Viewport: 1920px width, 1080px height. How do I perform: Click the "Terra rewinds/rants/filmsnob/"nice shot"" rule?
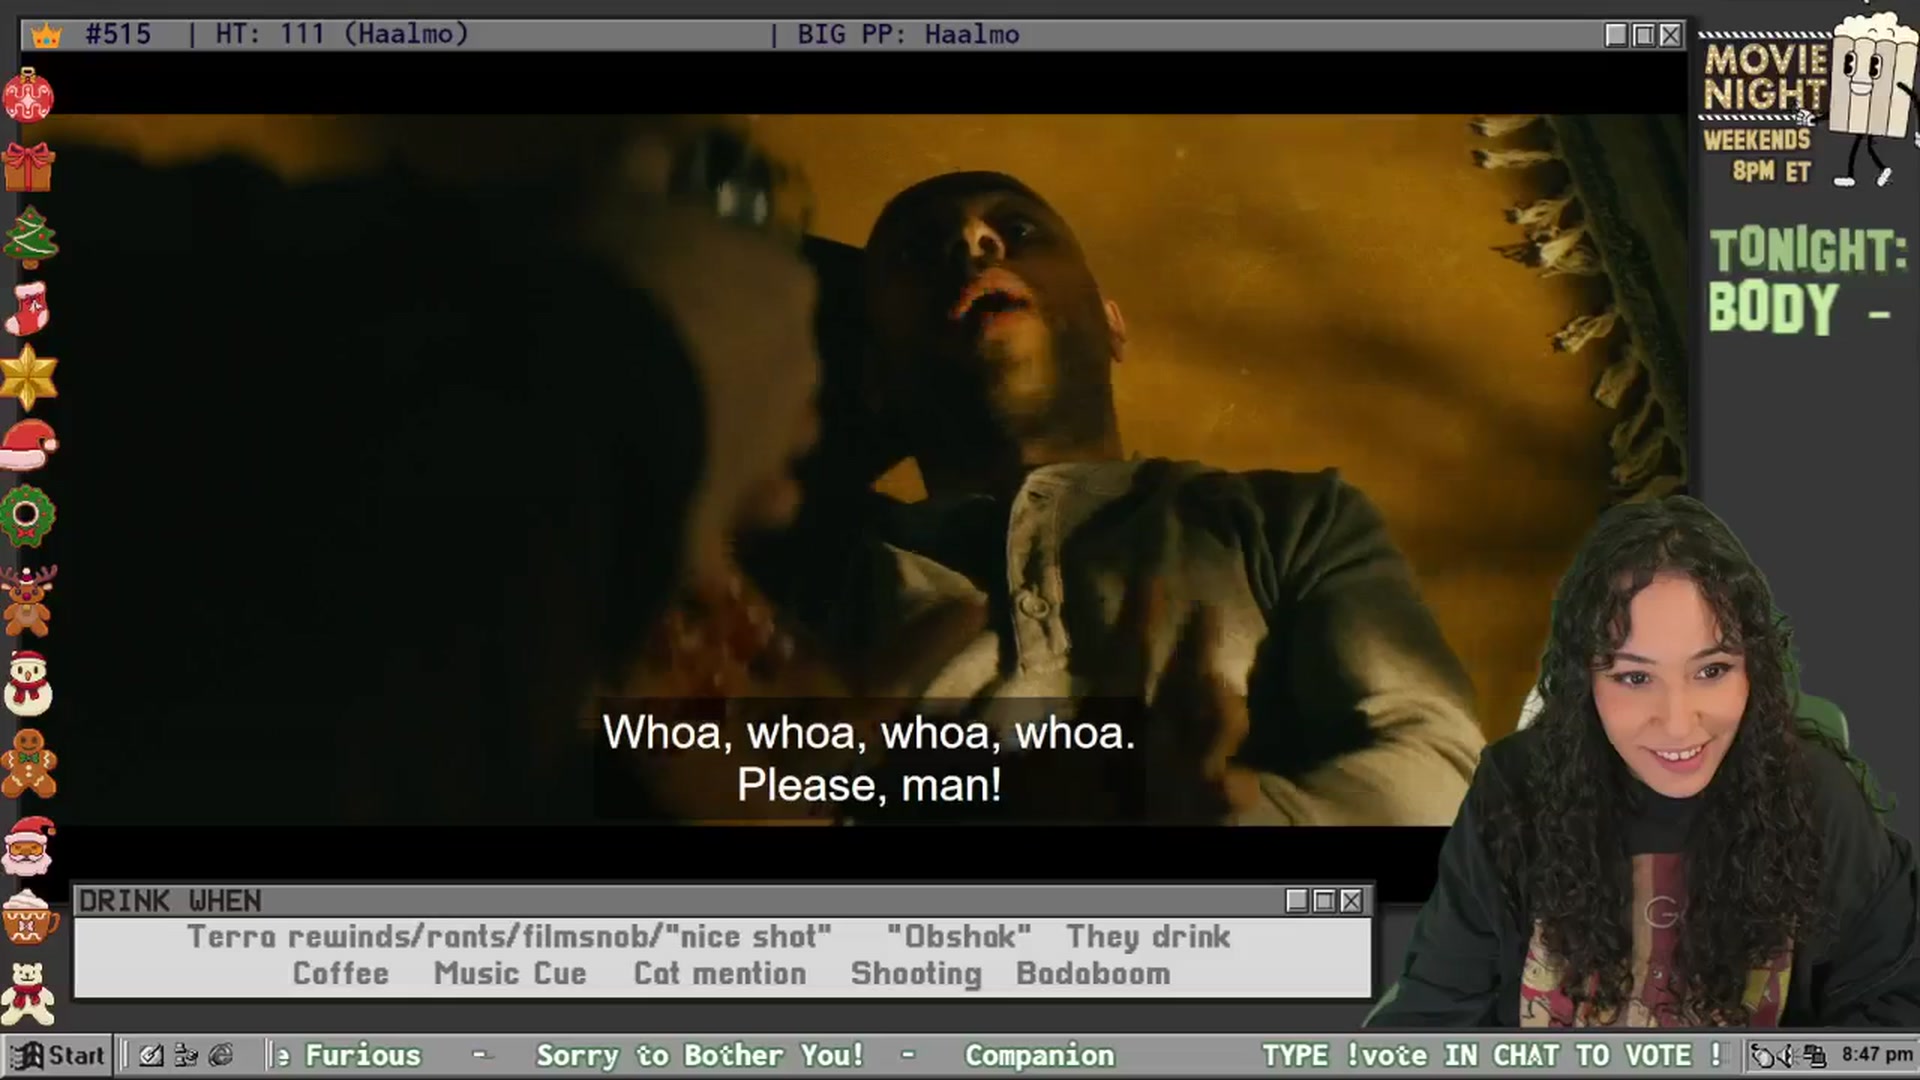[509, 937]
